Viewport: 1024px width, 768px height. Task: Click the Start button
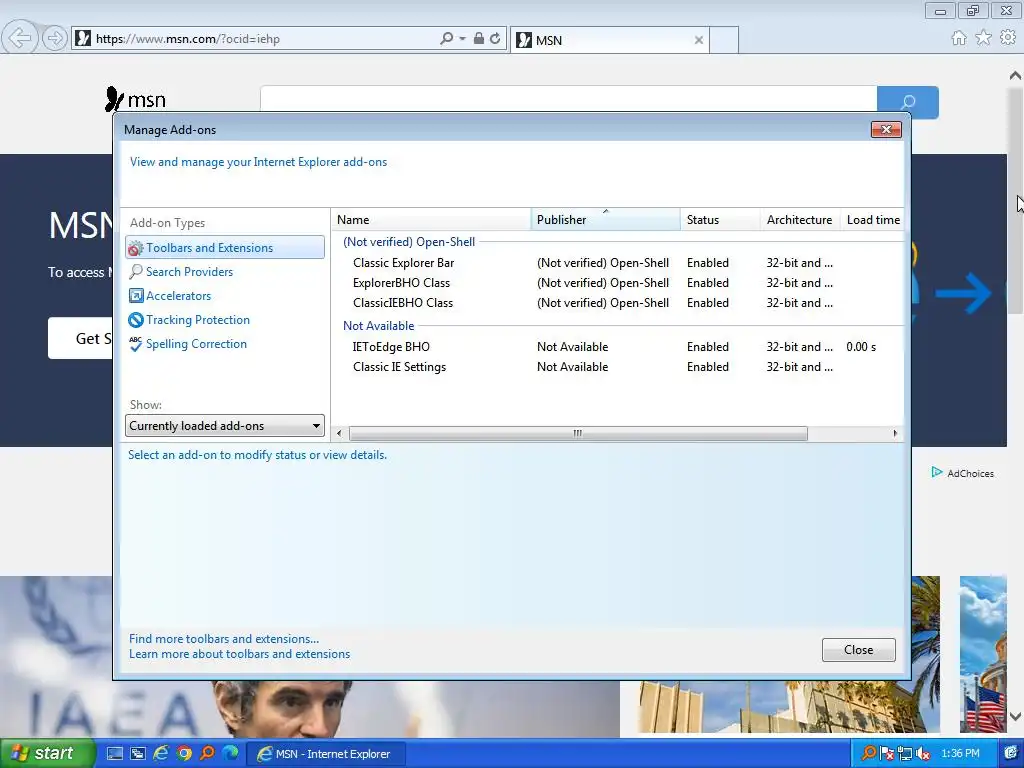tap(47, 753)
